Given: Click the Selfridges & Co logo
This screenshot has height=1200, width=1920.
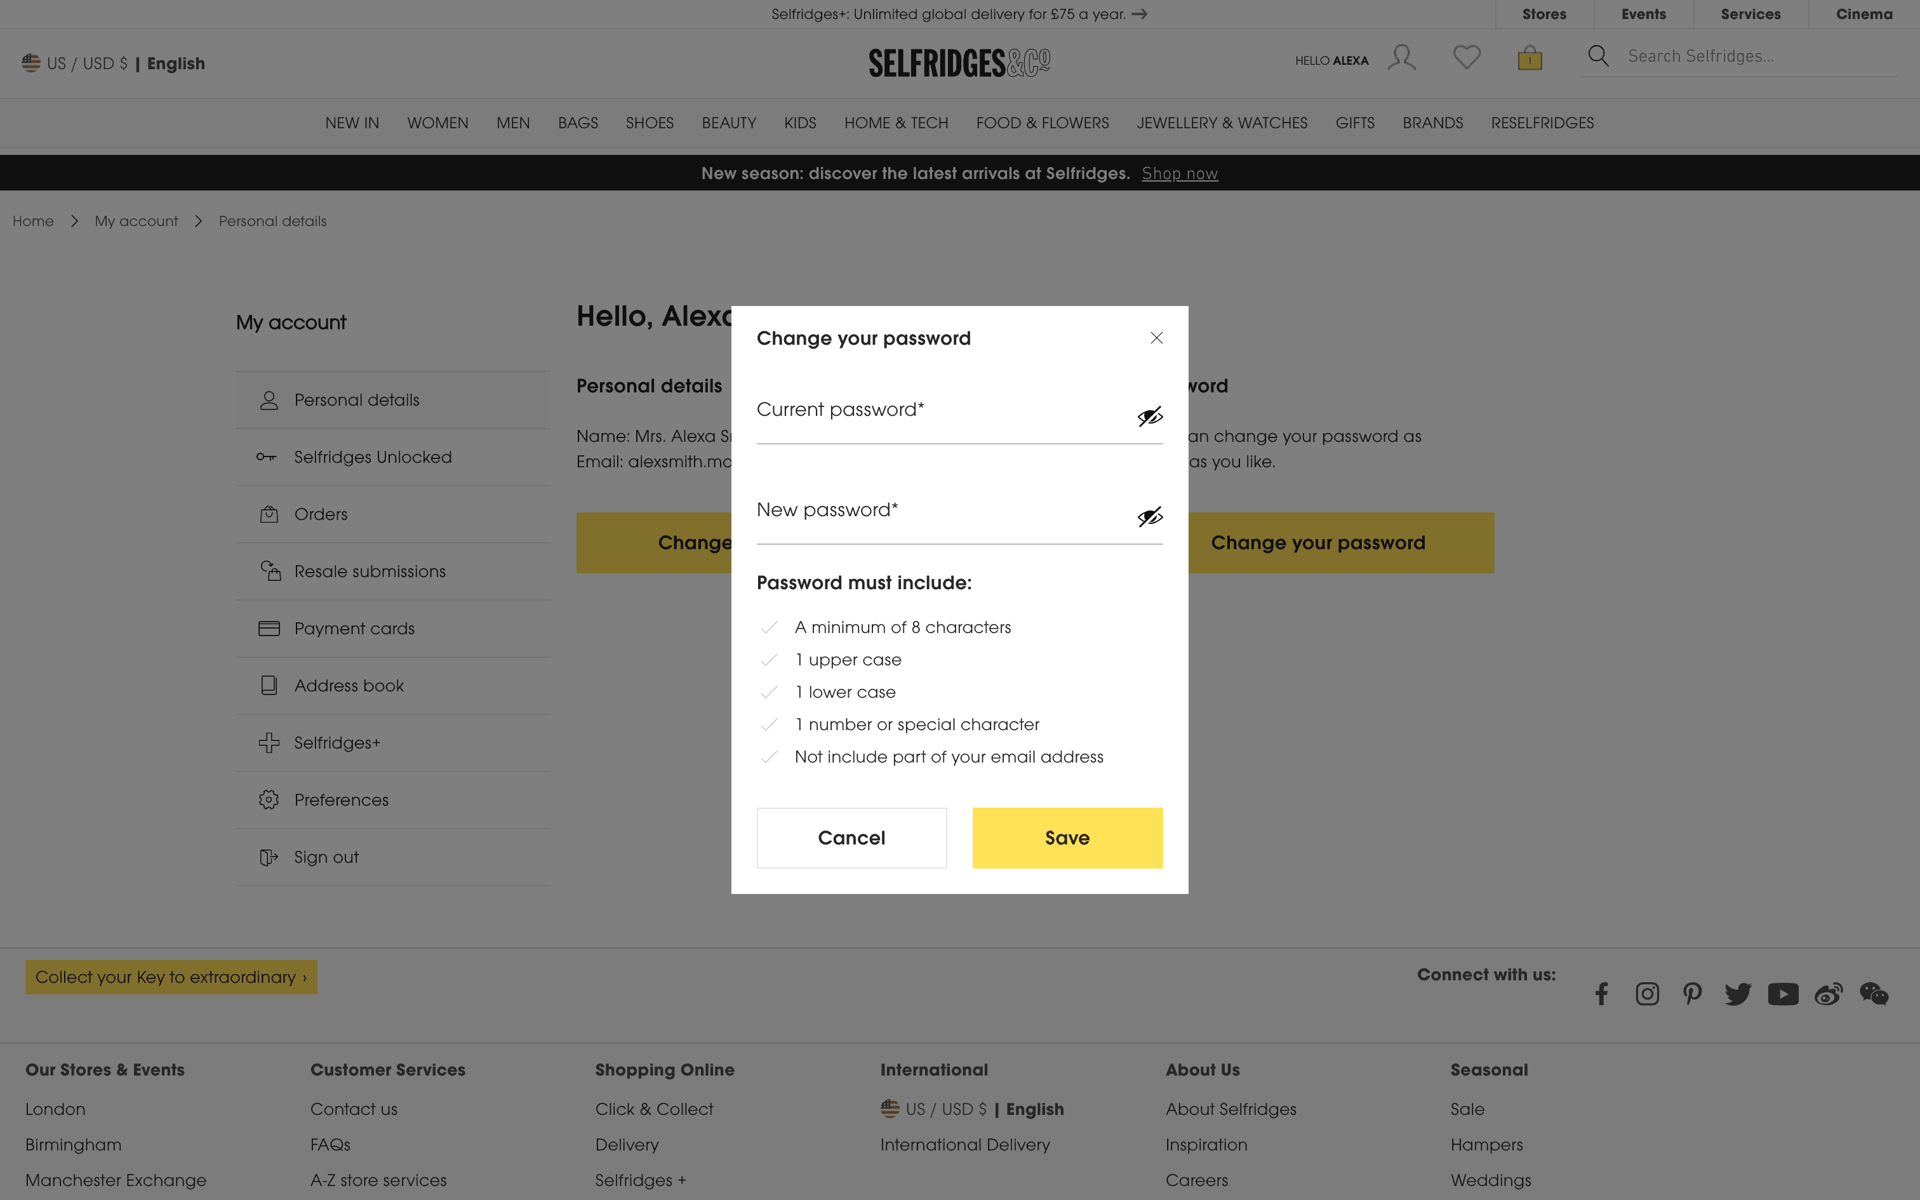Looking at the screenshot, I should click(959, 63).
